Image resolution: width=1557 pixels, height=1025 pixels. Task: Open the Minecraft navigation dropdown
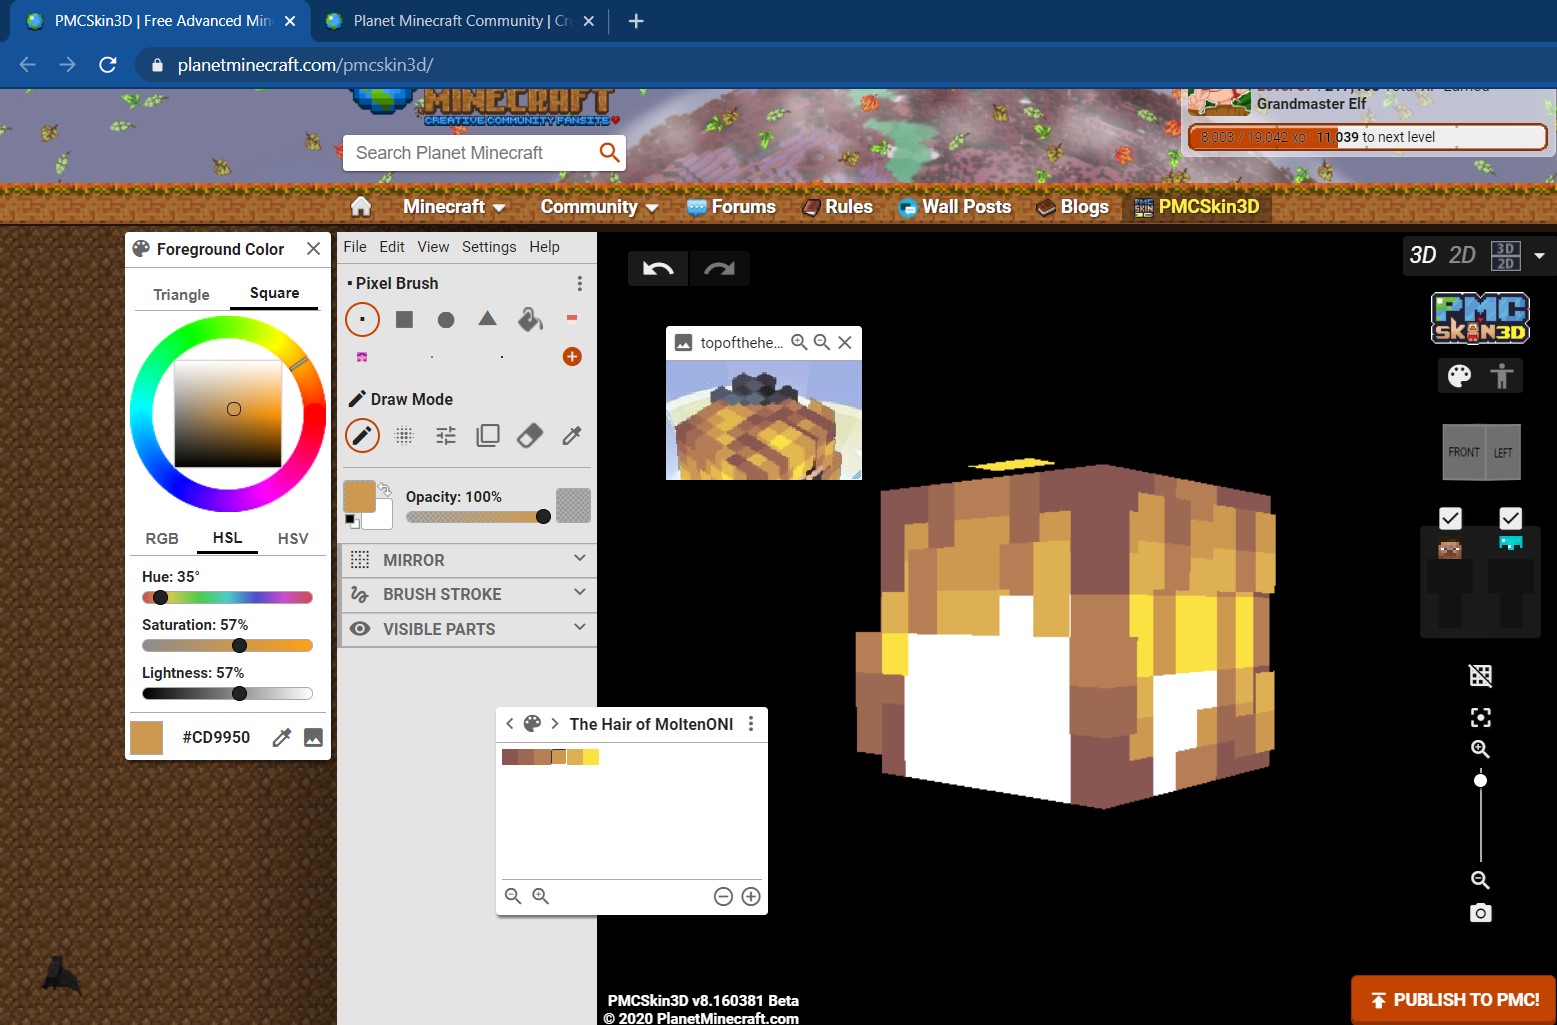[x=454, y=207]
